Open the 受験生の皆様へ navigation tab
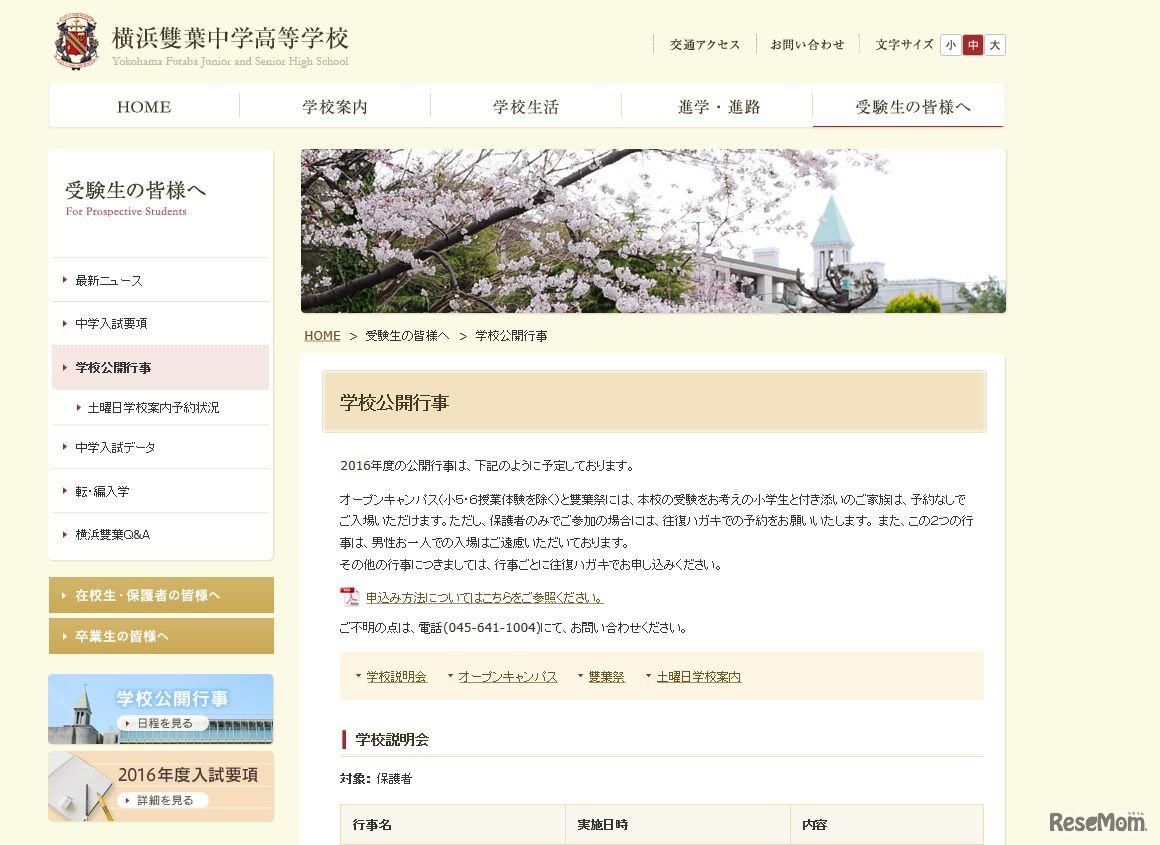Viewport: 1160px width, 845px height. tap(909, 107)
